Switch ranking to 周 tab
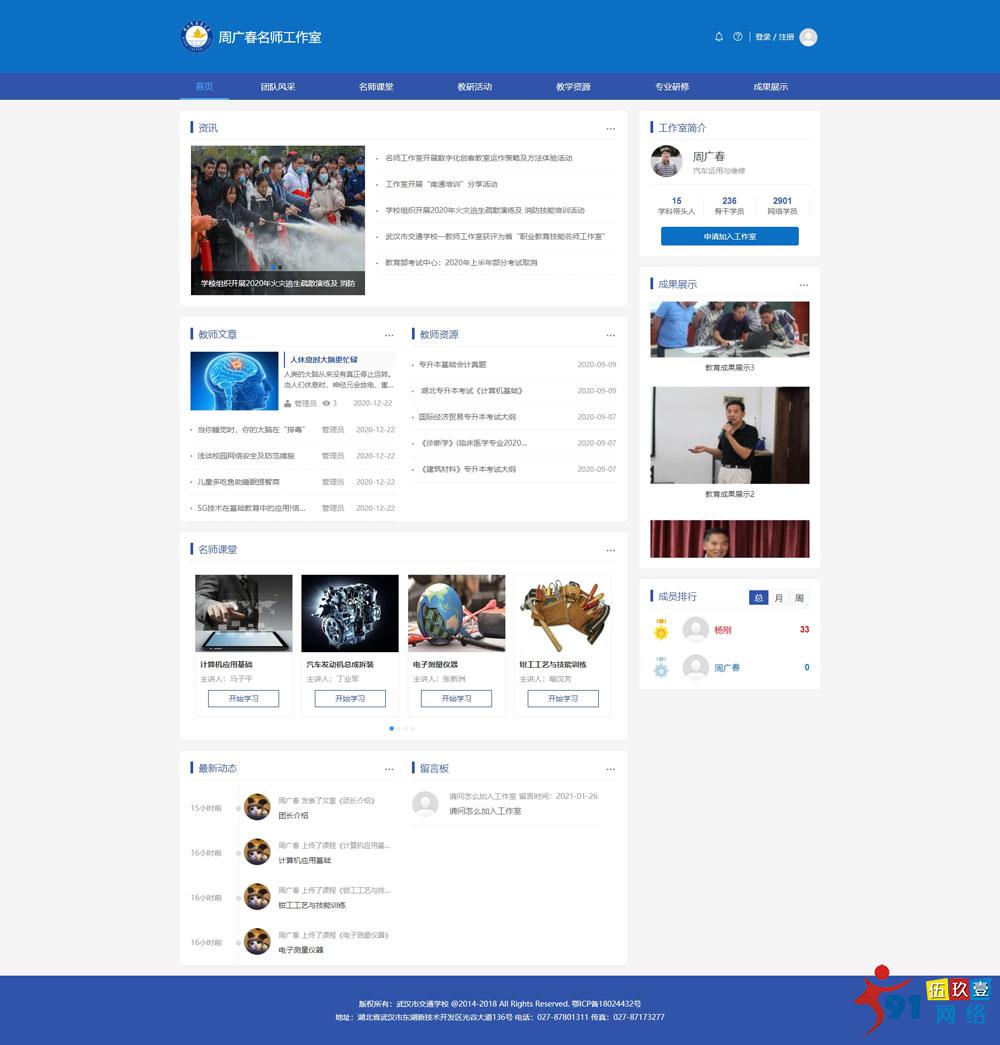 click(x=799, y=598)
